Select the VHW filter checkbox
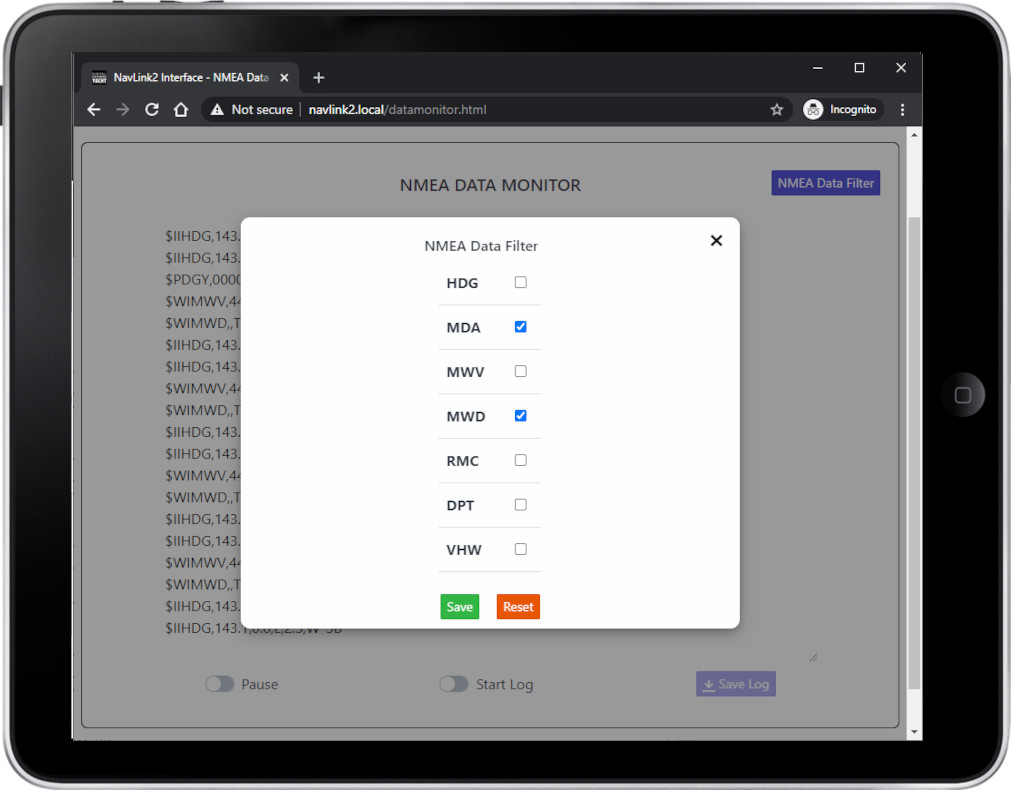 (x=520, y=549)
